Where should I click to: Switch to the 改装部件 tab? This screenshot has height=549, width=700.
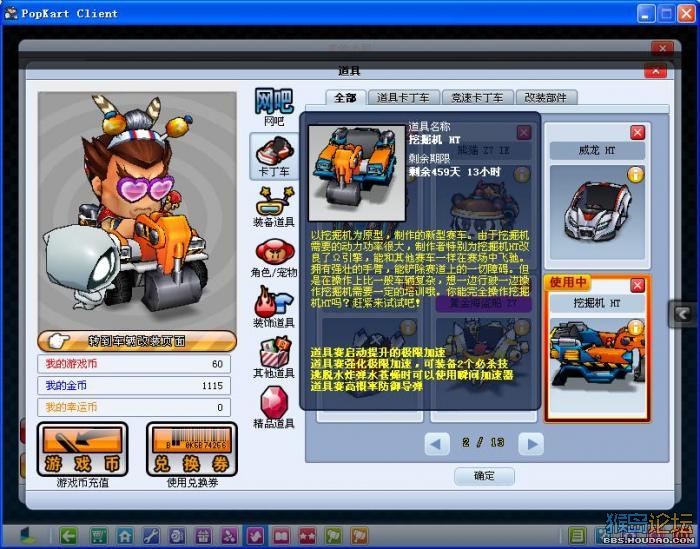click(546, 97)
